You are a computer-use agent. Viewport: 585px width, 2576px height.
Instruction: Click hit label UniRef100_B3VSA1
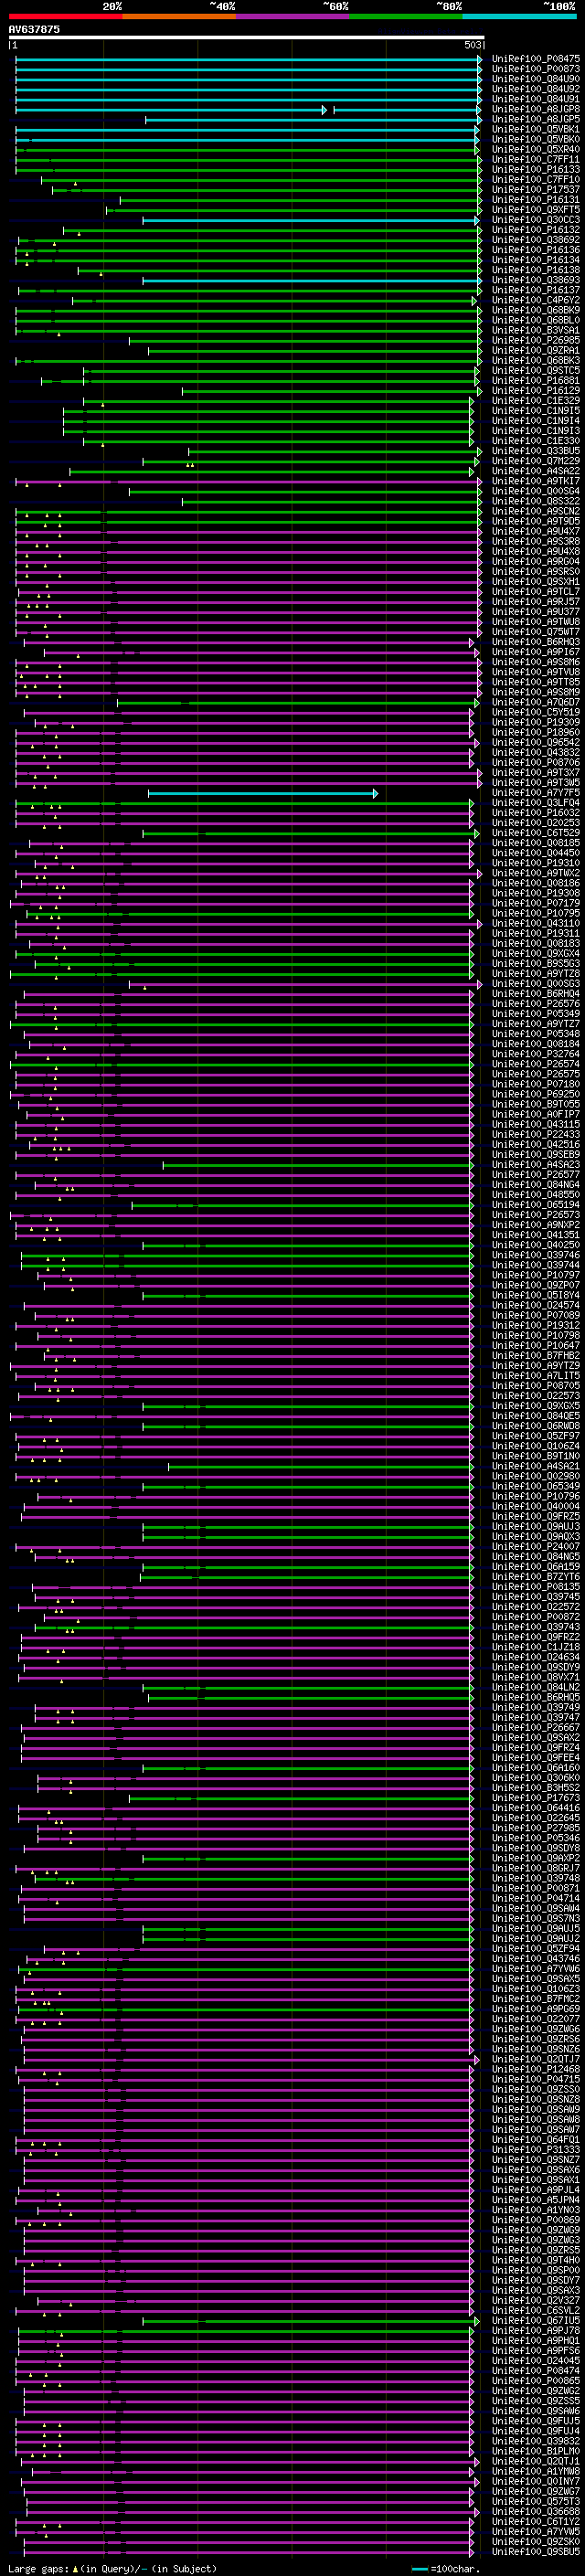click(536, 330)
